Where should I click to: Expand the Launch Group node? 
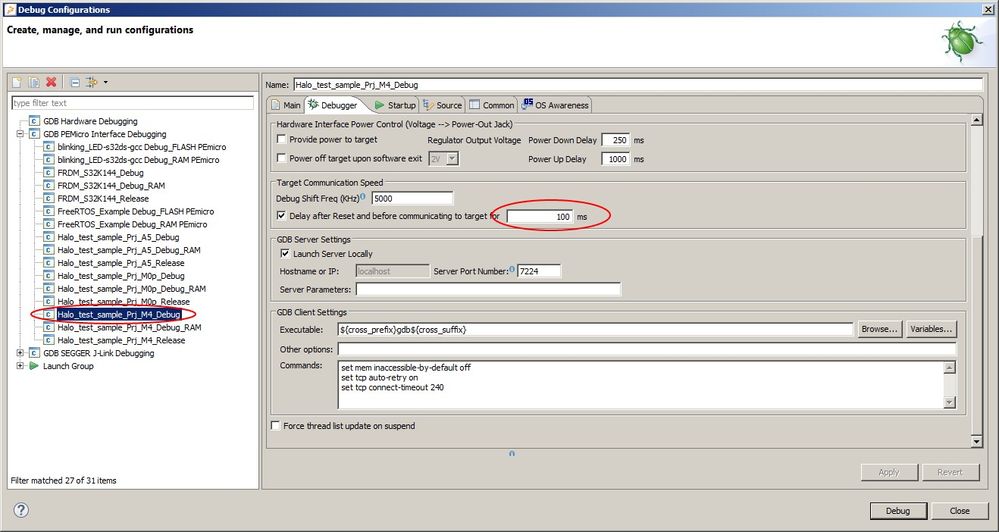click(20, 366)
